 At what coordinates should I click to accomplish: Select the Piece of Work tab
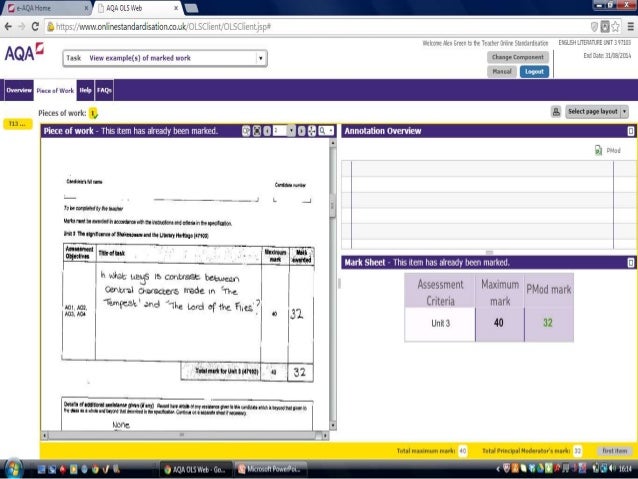[55, 90]
